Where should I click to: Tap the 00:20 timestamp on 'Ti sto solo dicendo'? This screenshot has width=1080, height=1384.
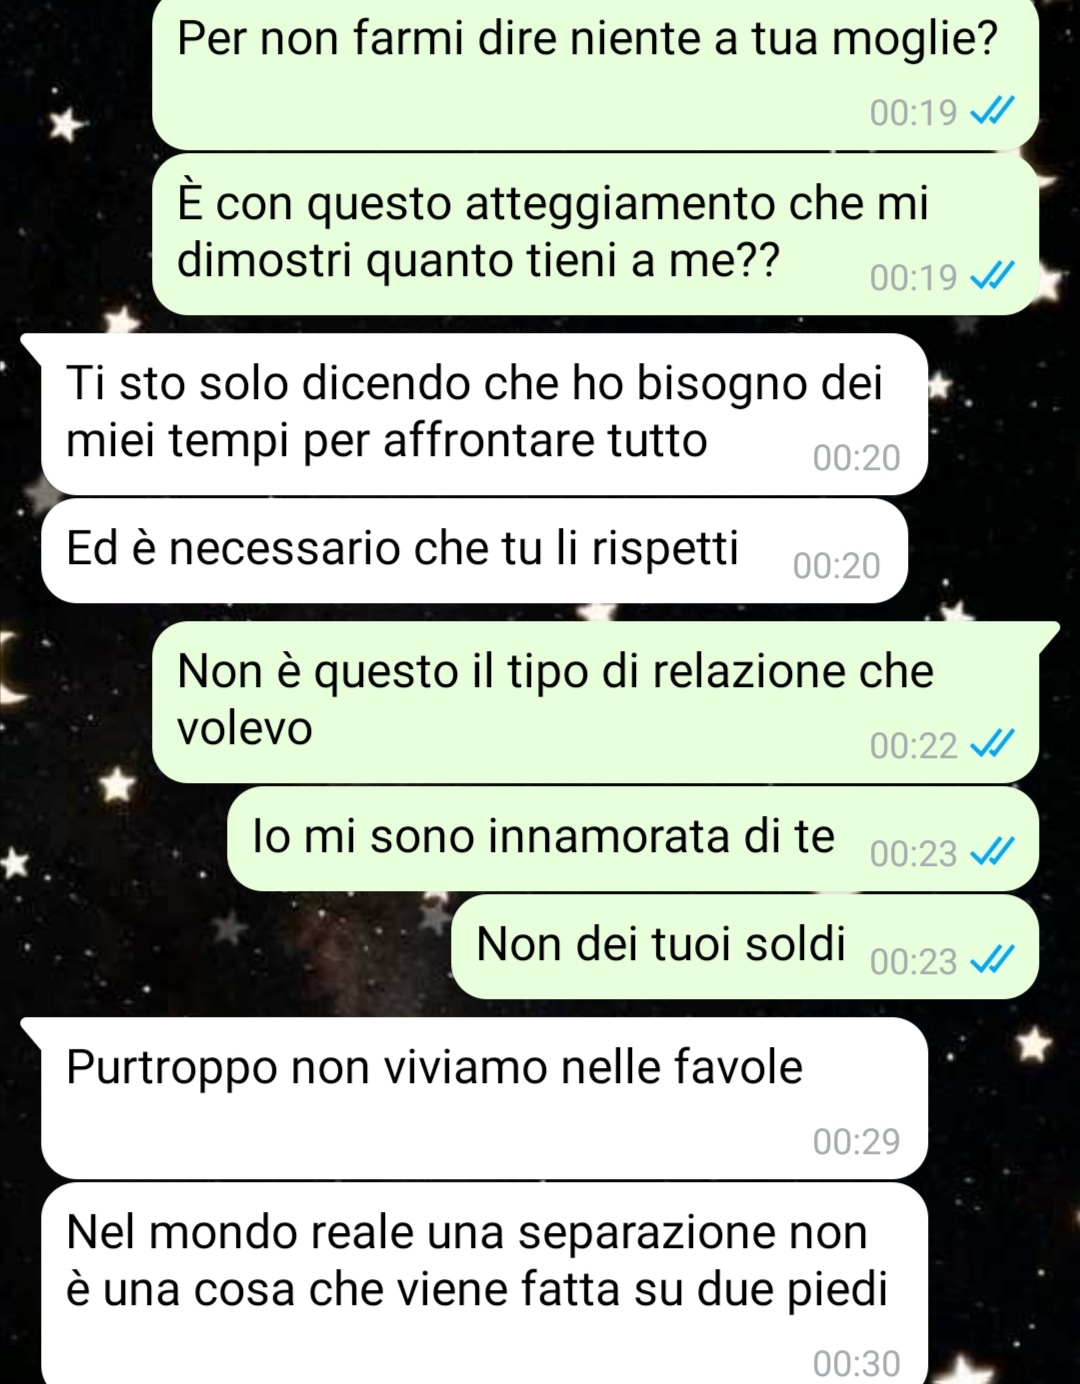pos(856,457)
